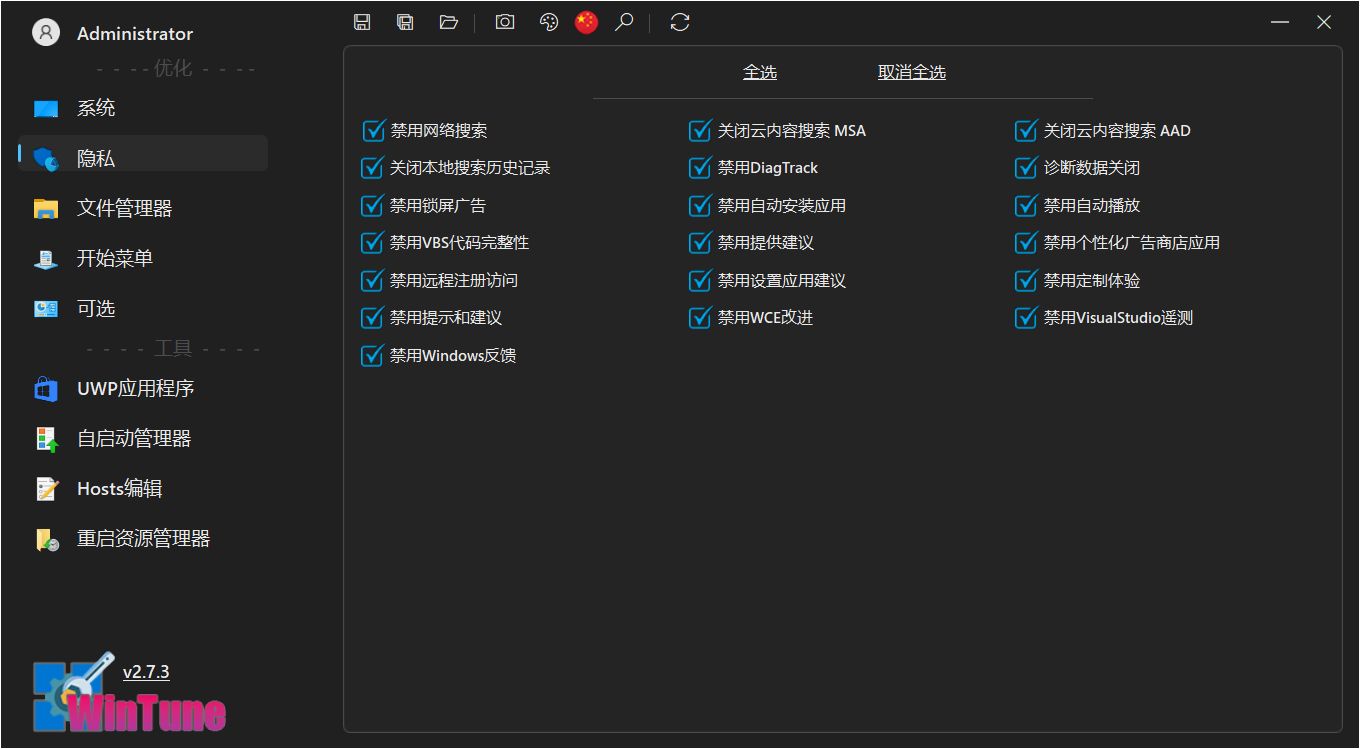Click the Save As icon
The height and width of the screenshot is (749, 1360).
coord(405,22)
